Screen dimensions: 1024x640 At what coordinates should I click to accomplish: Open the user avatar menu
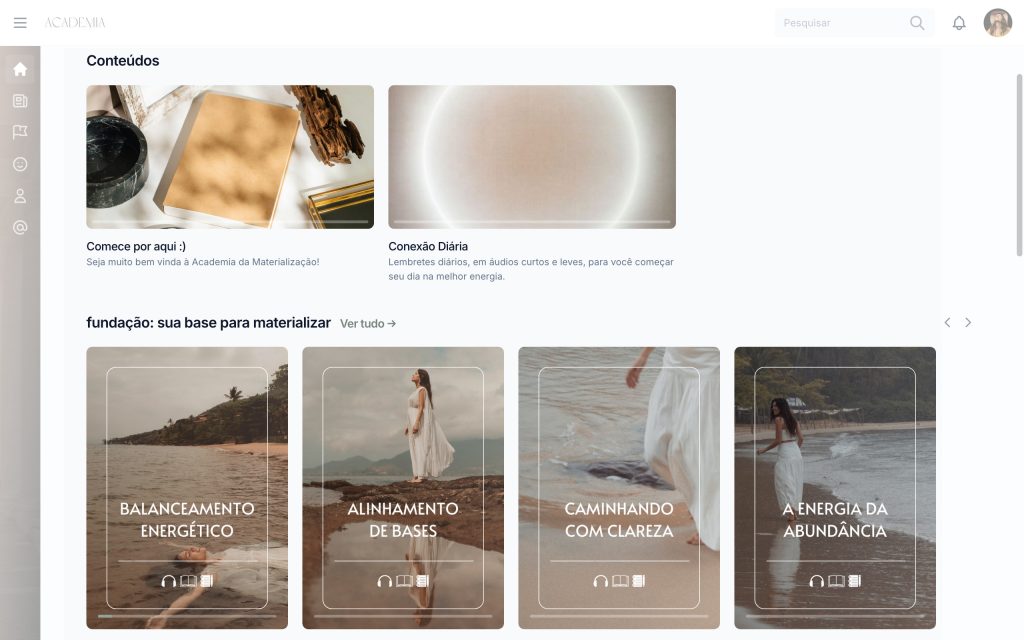pyautogui.click(x=997, y=23)
